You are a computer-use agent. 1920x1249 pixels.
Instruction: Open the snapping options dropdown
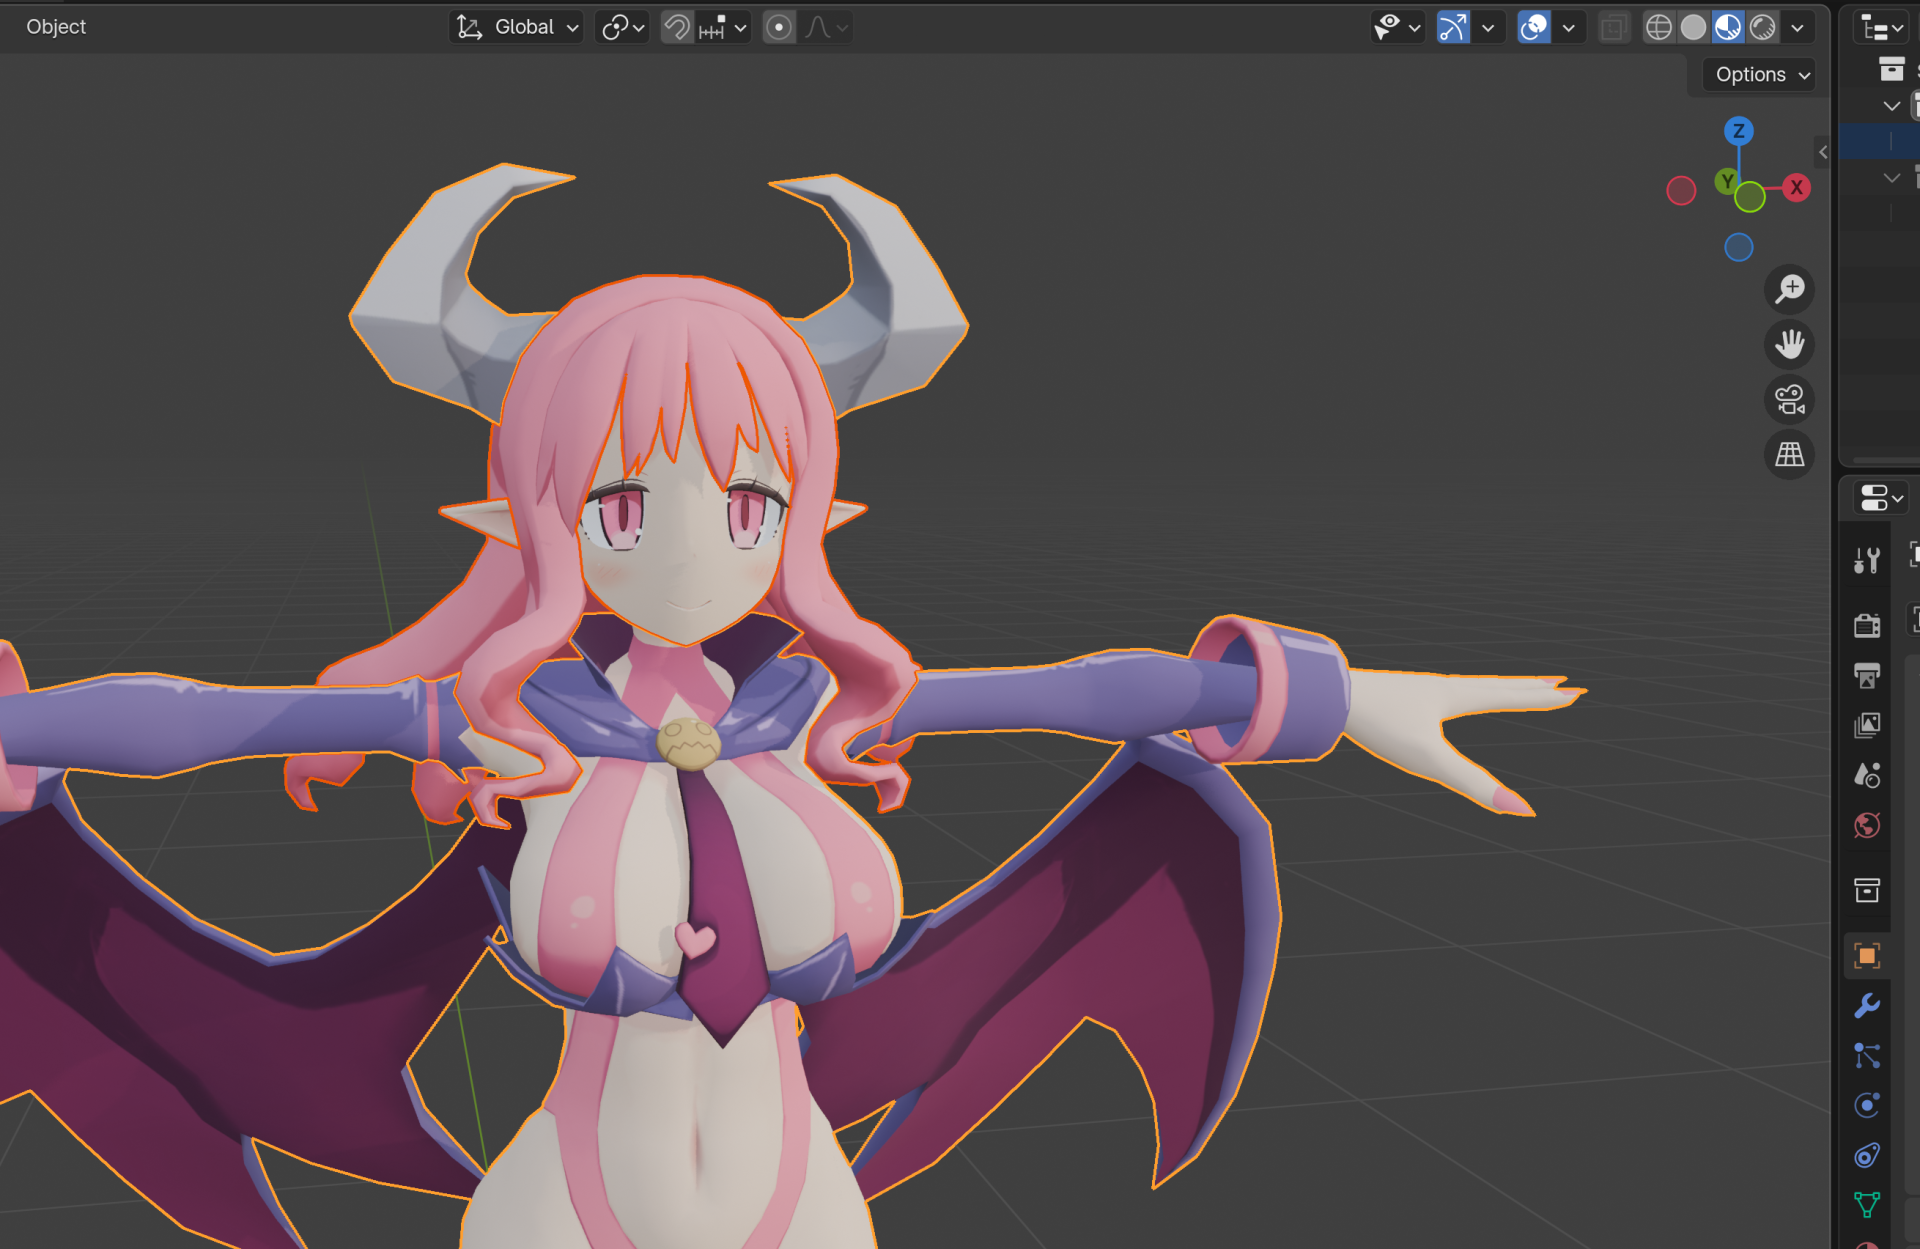(x=723, y=27)
